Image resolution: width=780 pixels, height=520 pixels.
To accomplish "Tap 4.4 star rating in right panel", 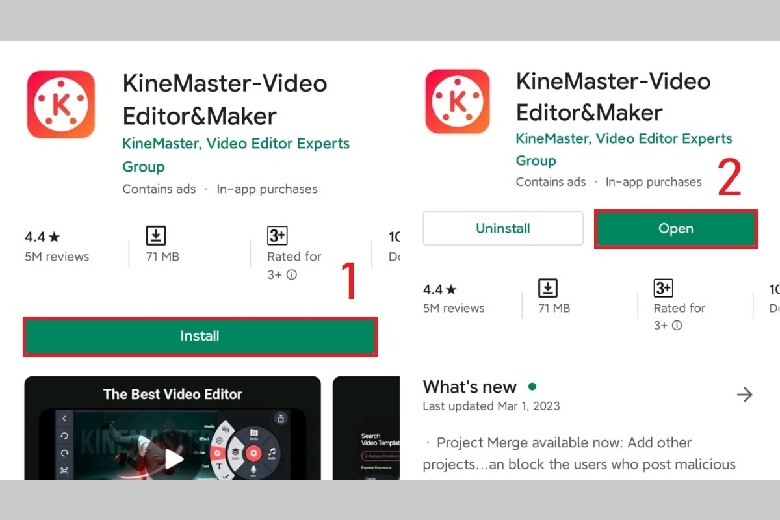I will tap(440, 289).
